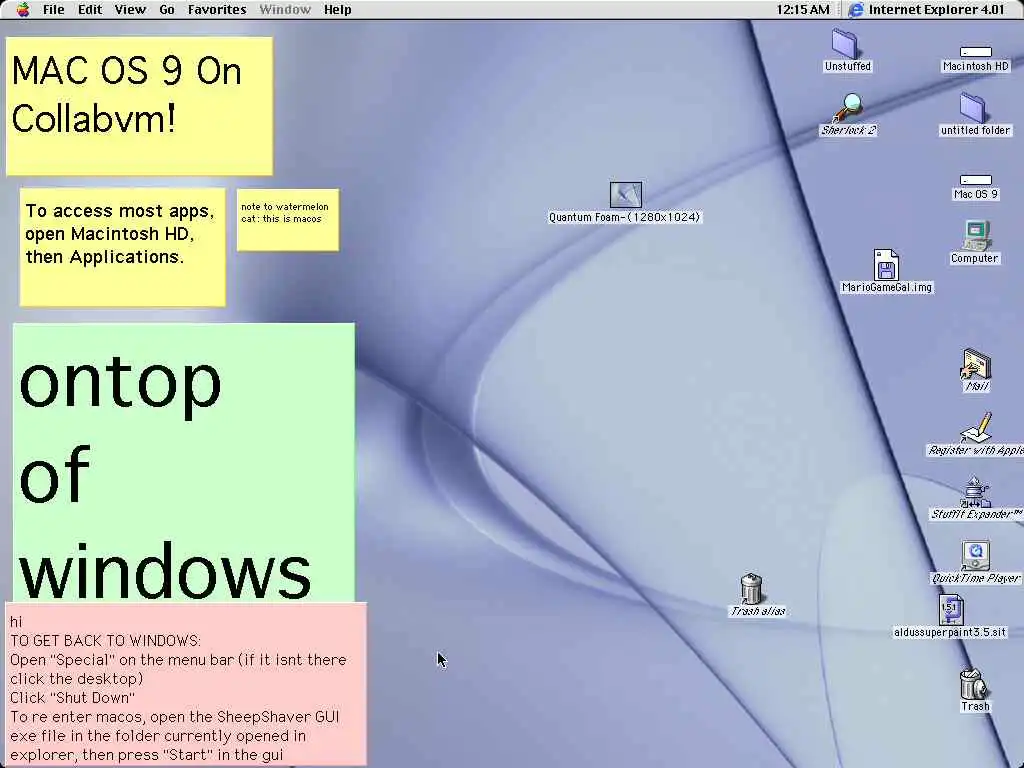The image size is (1024, 768).
Task: Select the MarioGameGal.img disk image
Action: 886,264
